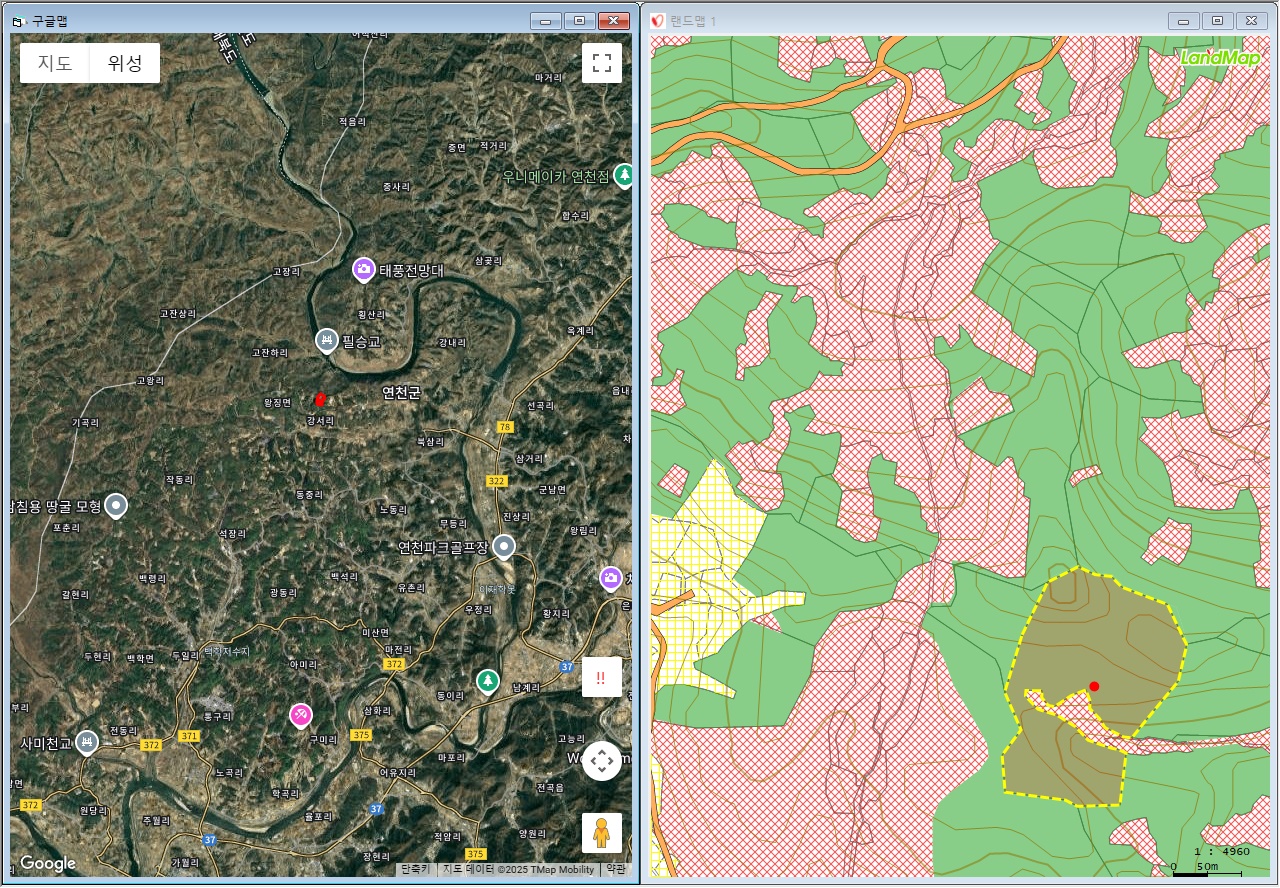The height and width of the screenshot is (888, 1280).
Task: Select the 필승교 bridge marker
Action: click(326, 341)
